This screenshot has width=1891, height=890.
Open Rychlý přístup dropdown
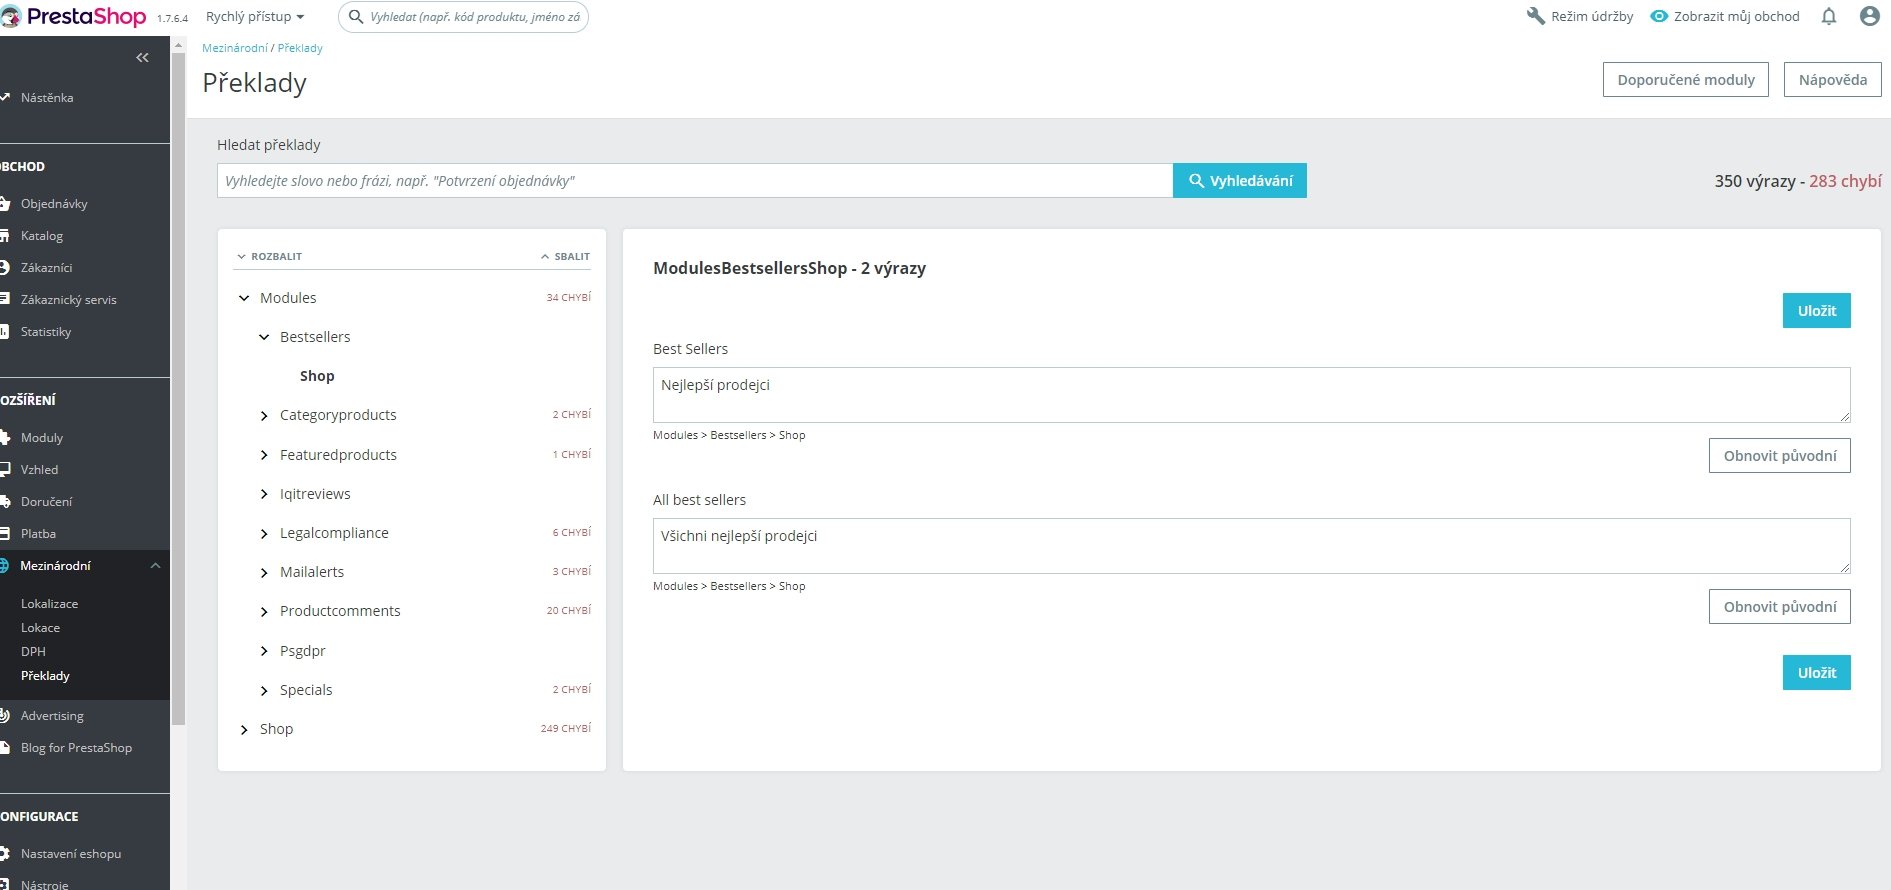pos(255,17)
